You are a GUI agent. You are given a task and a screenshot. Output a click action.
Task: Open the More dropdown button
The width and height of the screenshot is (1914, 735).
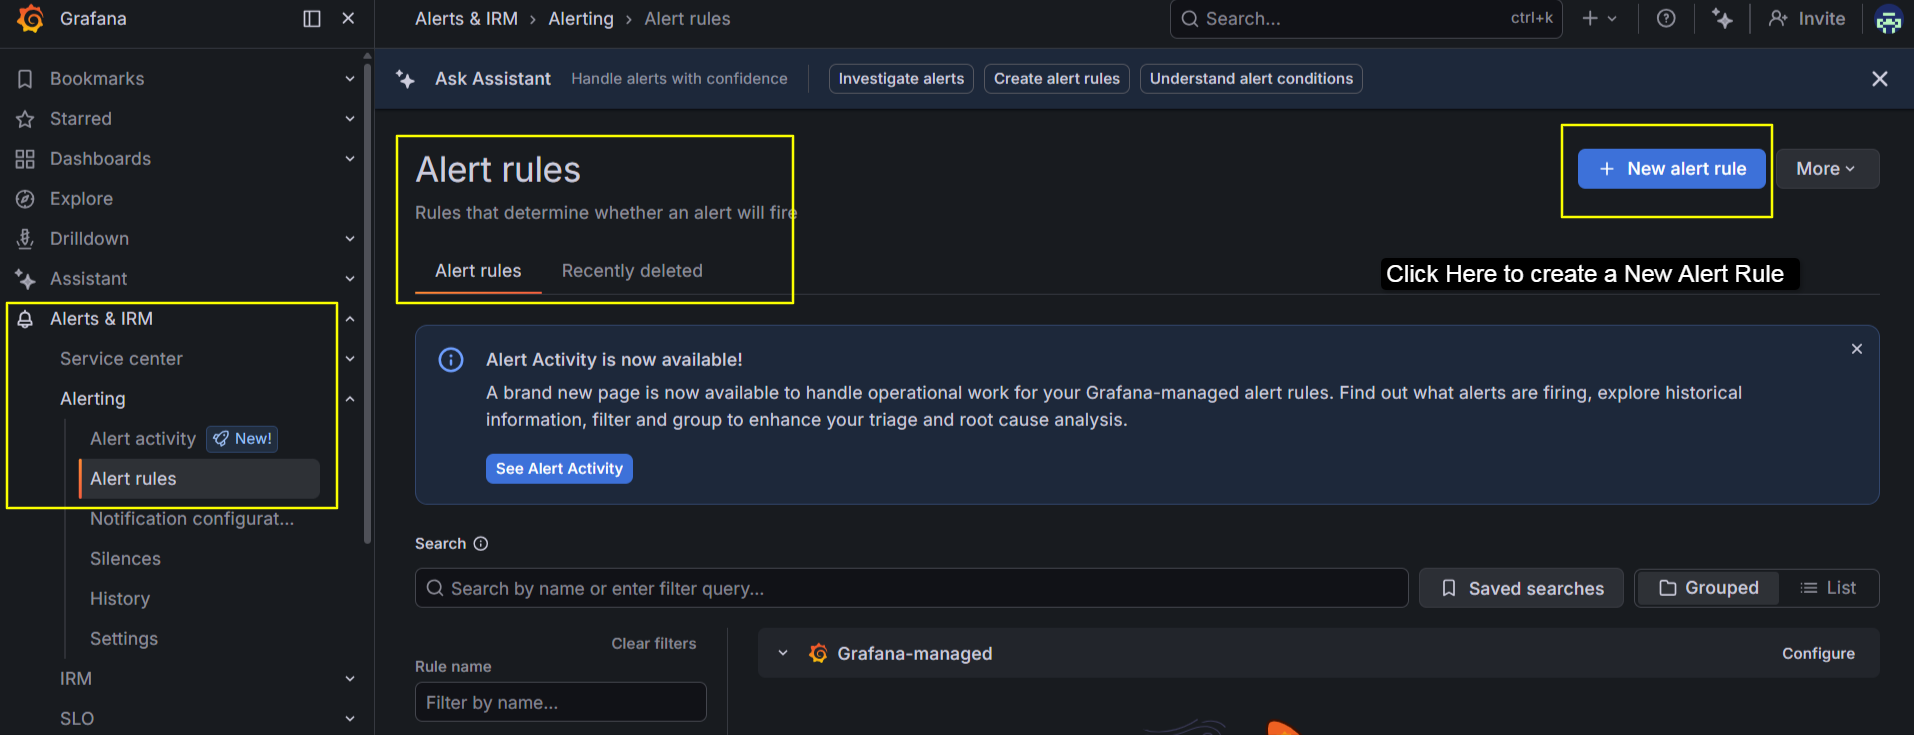[1827, 169]
